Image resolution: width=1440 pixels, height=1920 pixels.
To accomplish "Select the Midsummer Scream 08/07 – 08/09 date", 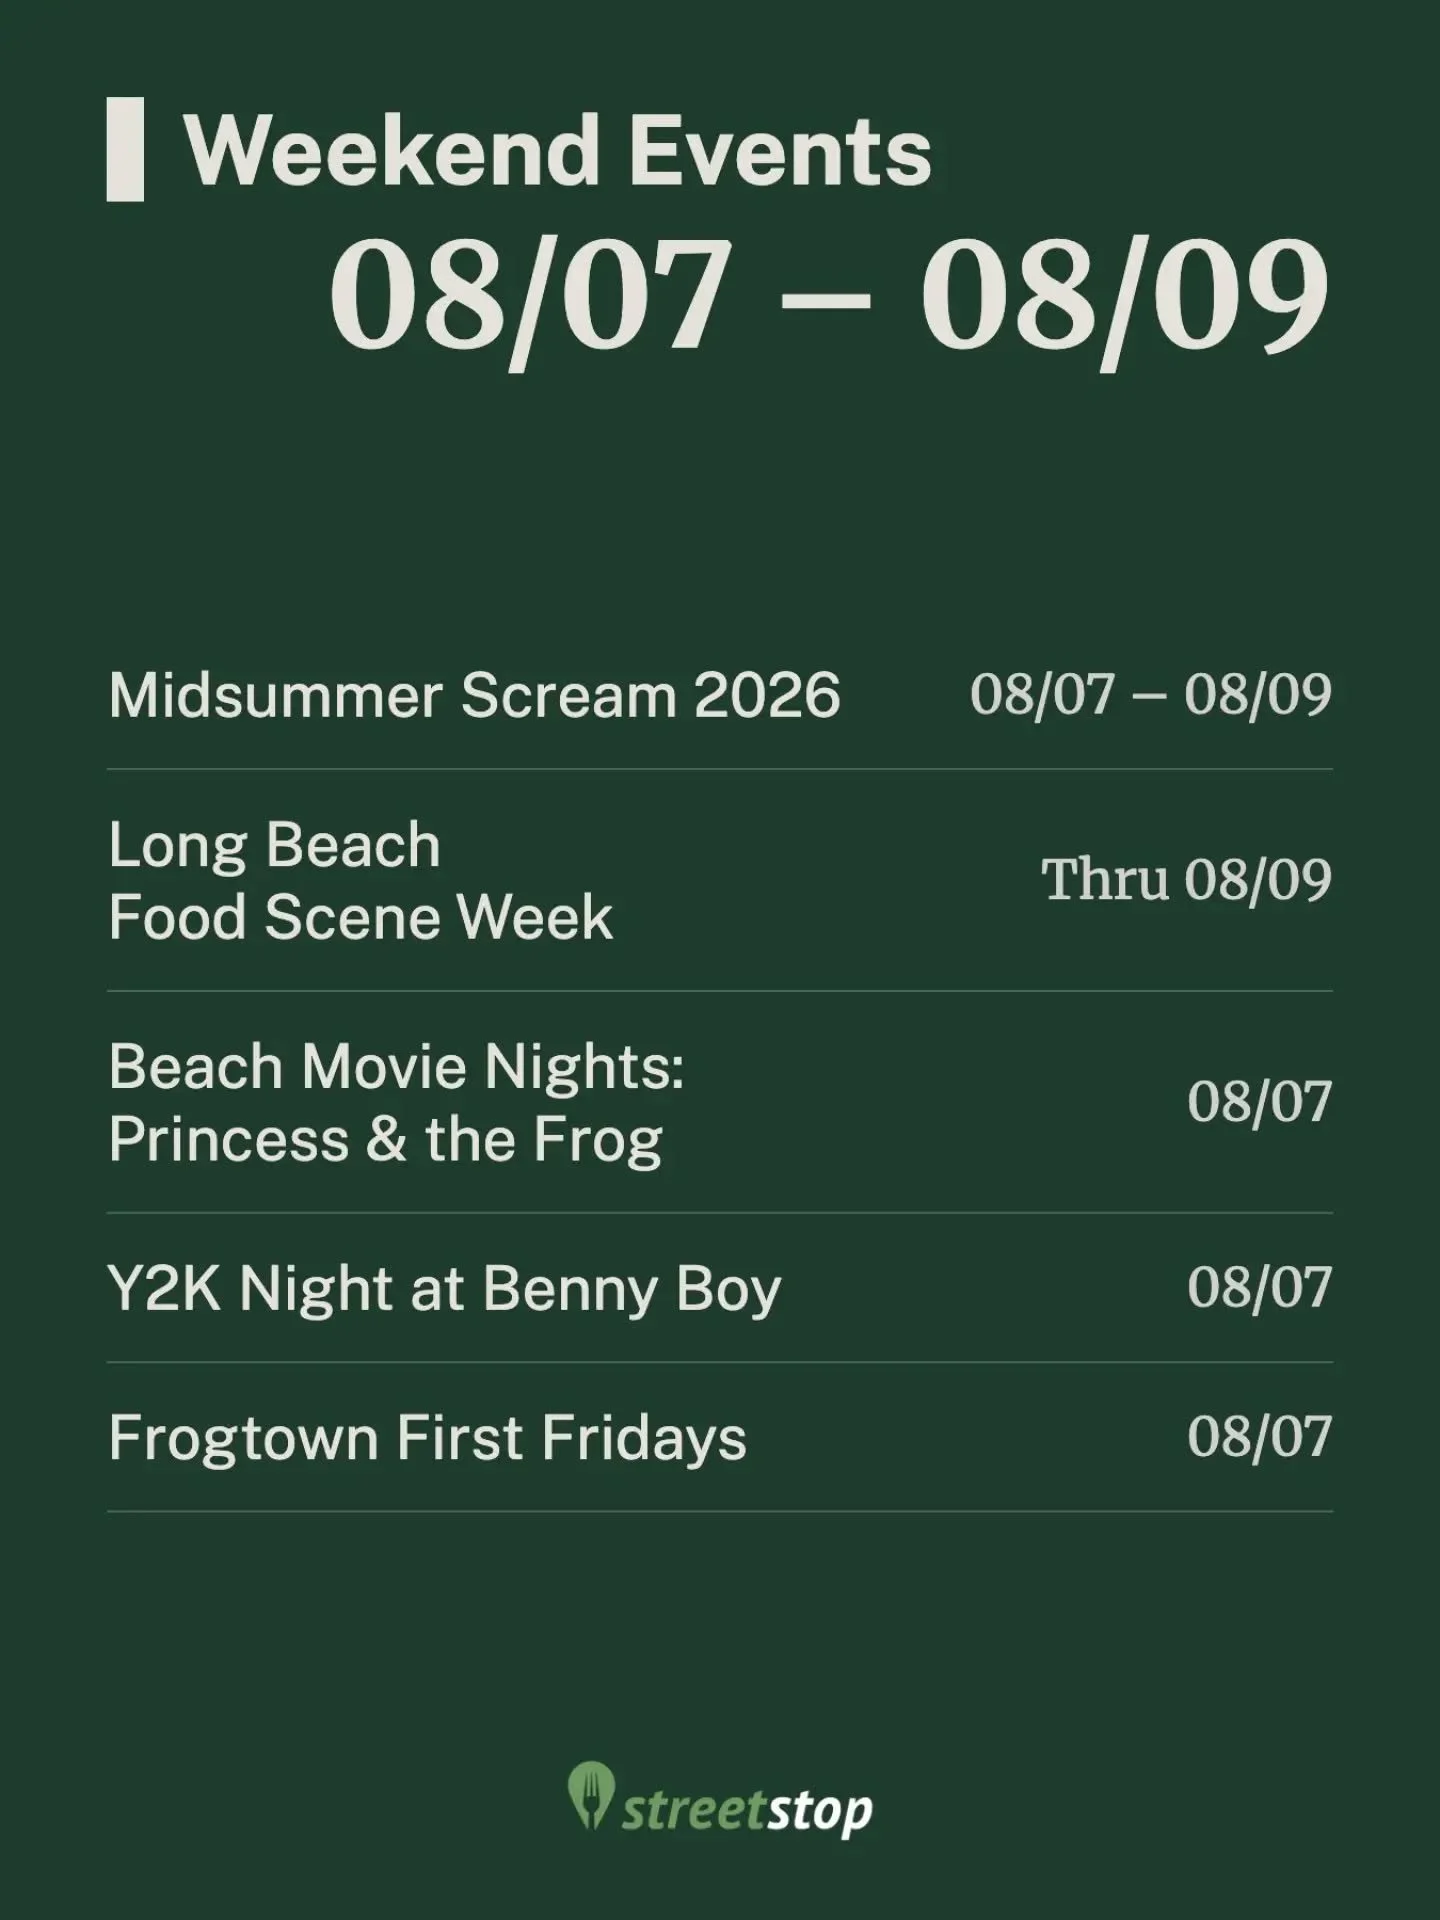I will (1151, 694).
